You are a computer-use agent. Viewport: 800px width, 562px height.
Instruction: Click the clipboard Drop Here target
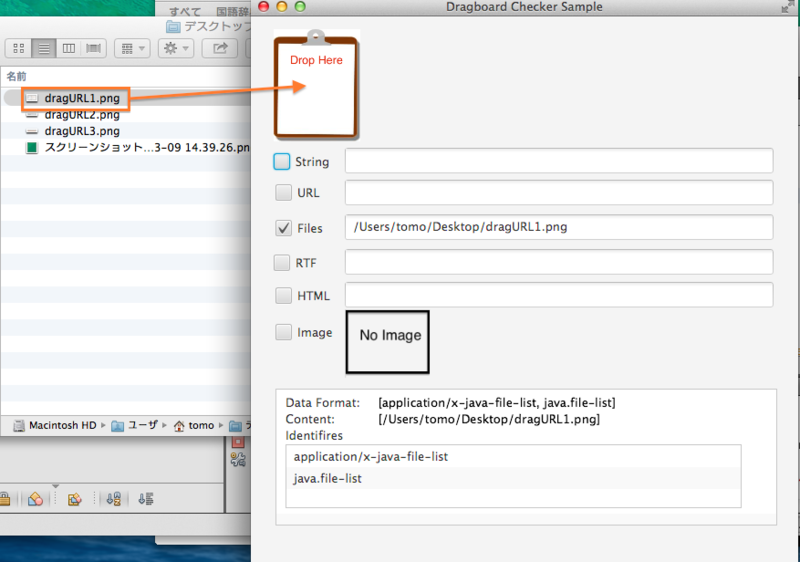click(x=316, y=85)
